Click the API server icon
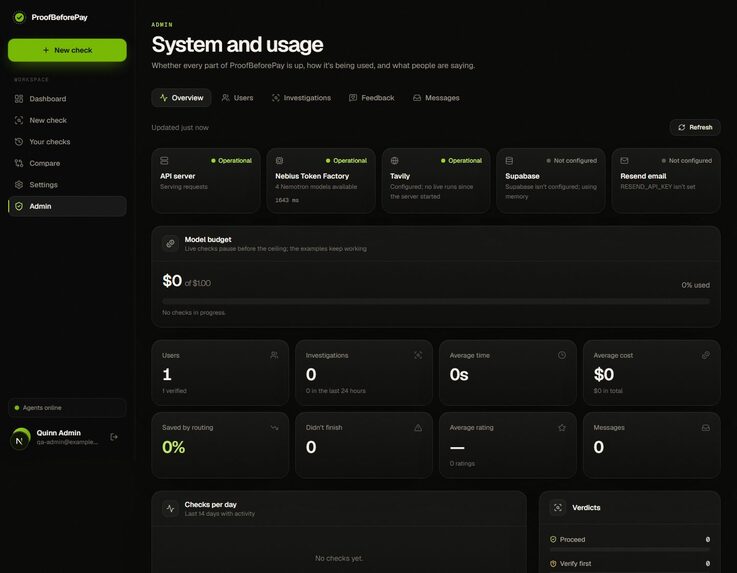The height and width of the screenshot is (573, 737). [x=164, y=161]
